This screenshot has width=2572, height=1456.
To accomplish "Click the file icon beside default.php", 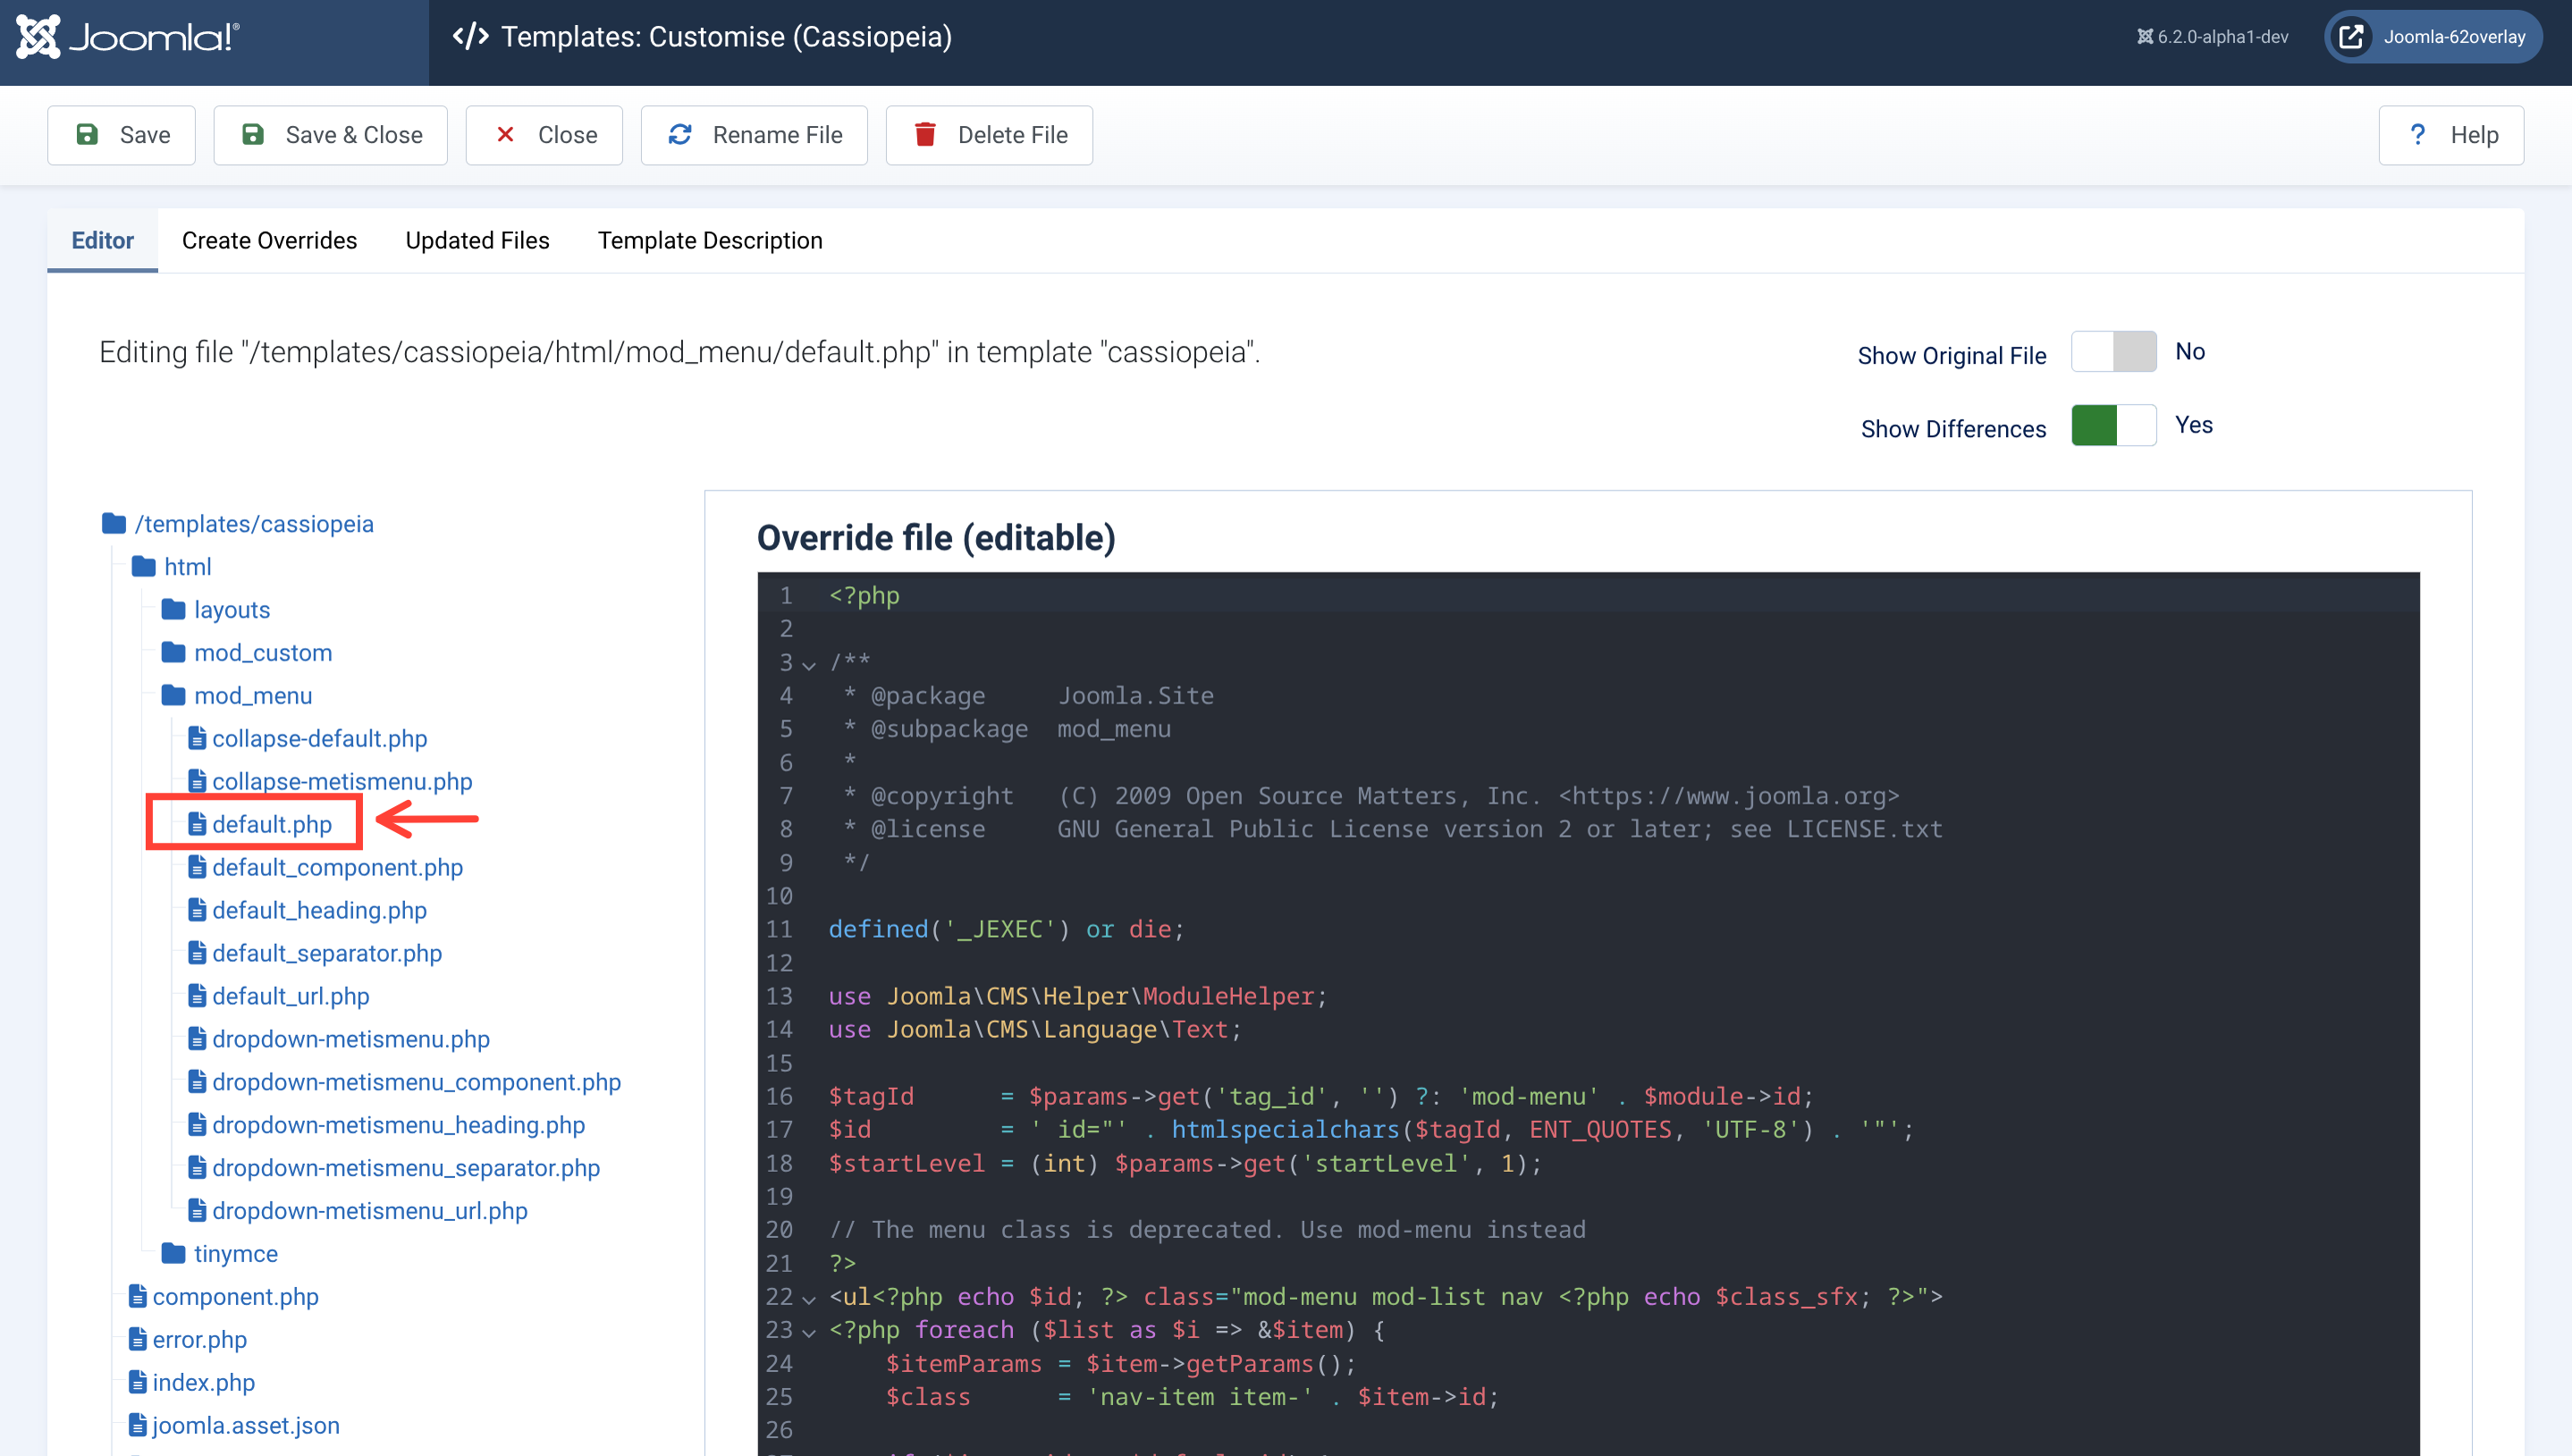I will tap(197, 823).
